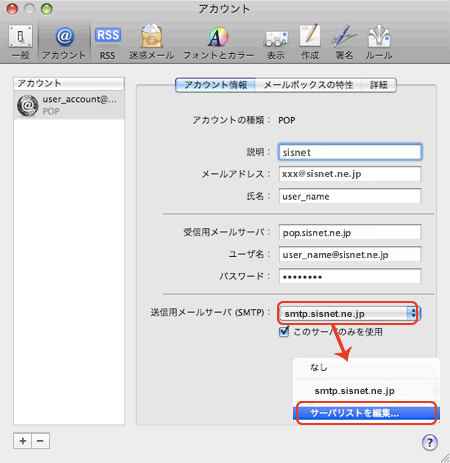Open the 一般 general preferences icon

[x=20, y=42]
